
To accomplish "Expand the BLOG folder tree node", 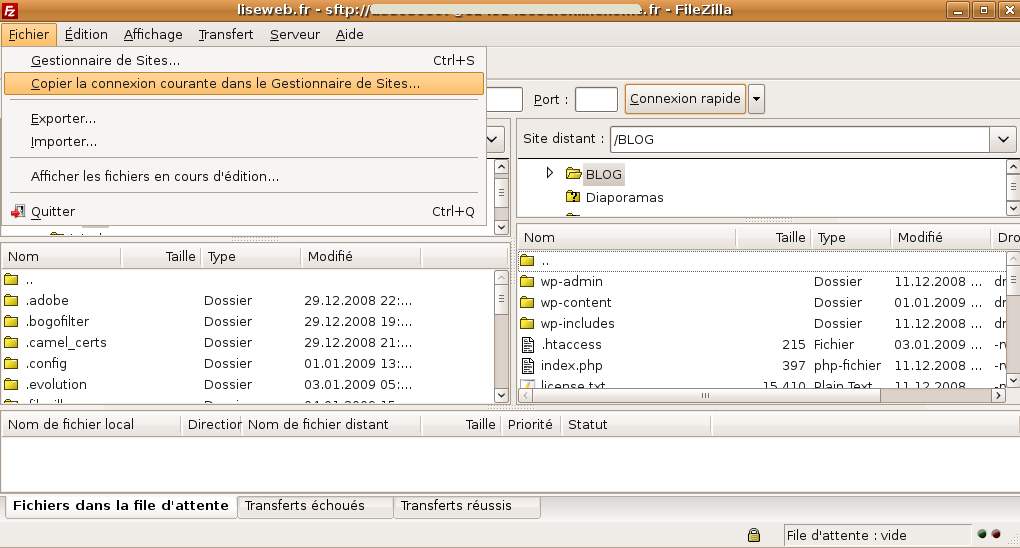I will [549, 174].
